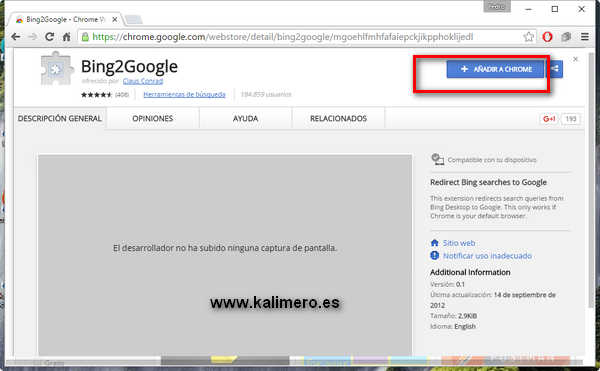Viewport: 600px width, 371px height.
Task: Reload the page with the refresh icon
Action: 49,37
